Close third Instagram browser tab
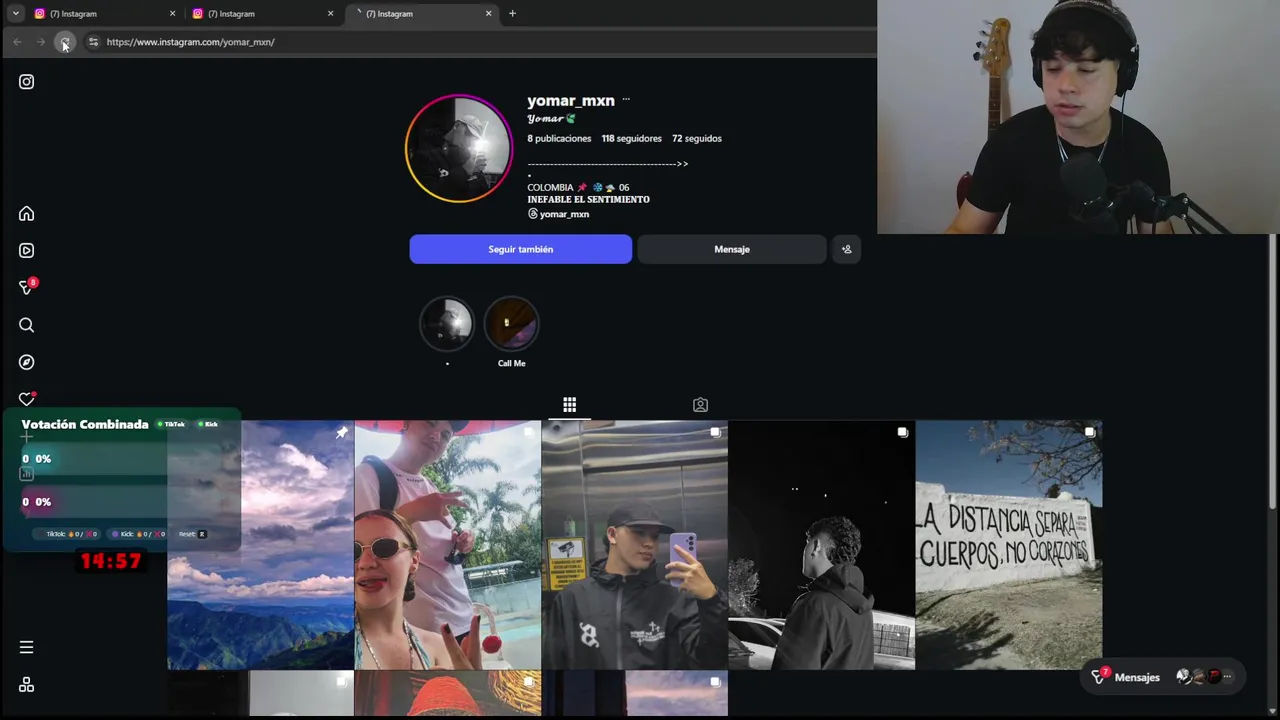The height and width of the screenshot is (720, 1280). coord(488,14)
